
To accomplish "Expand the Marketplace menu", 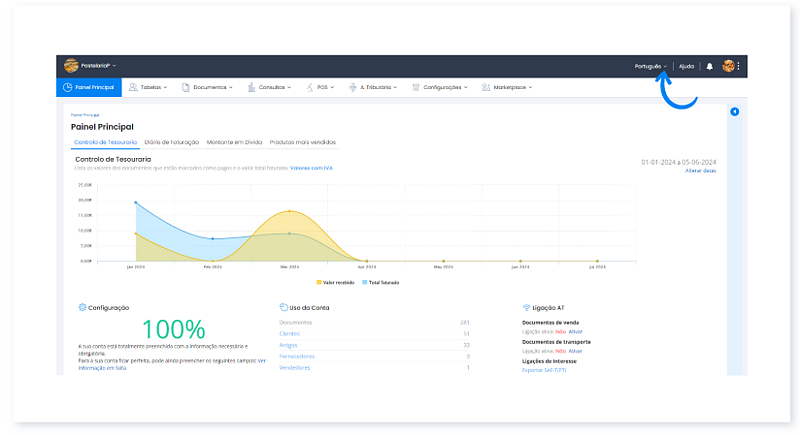I will tap(513, 87).
